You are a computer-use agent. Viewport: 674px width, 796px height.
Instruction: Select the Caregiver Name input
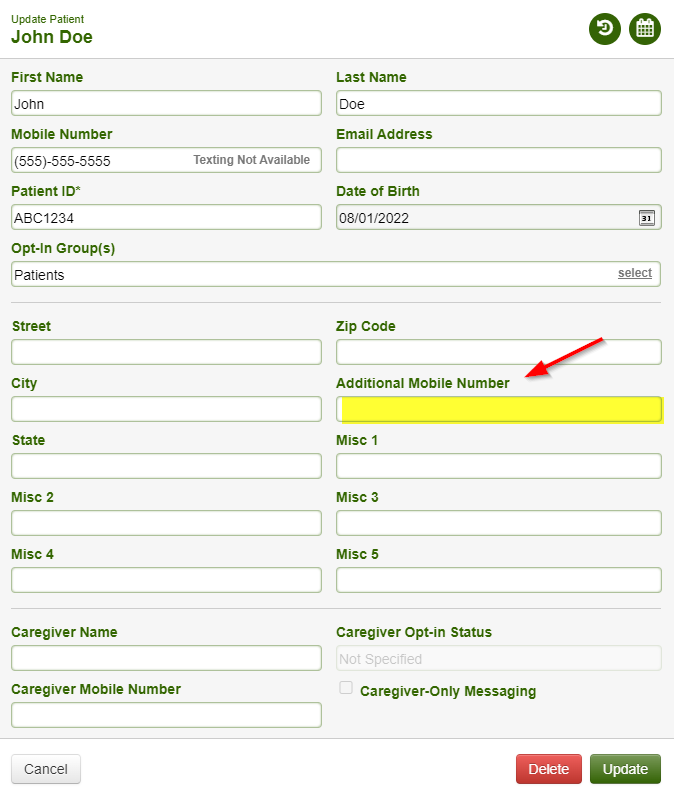(166, 658)
